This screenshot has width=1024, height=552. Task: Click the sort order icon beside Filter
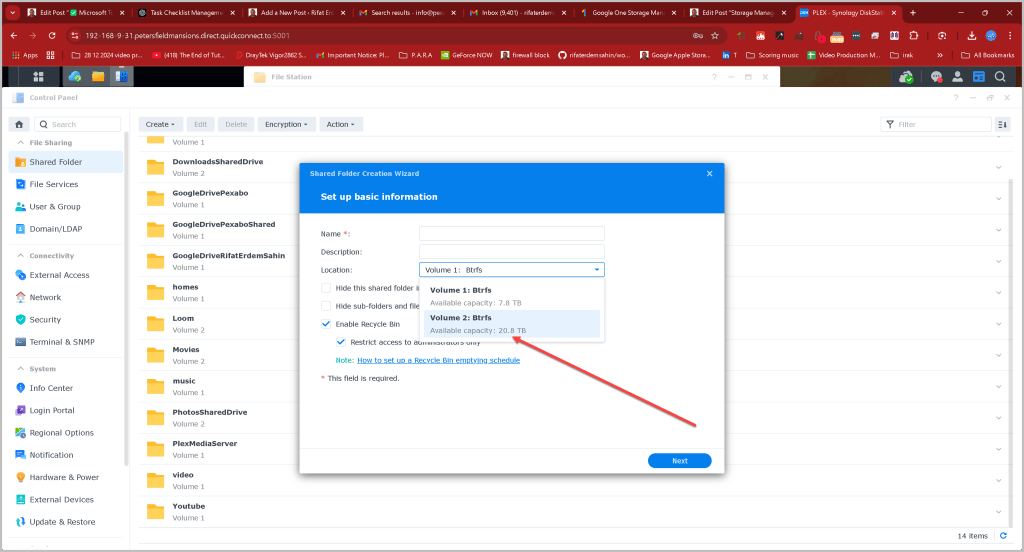coord(1002,124)
